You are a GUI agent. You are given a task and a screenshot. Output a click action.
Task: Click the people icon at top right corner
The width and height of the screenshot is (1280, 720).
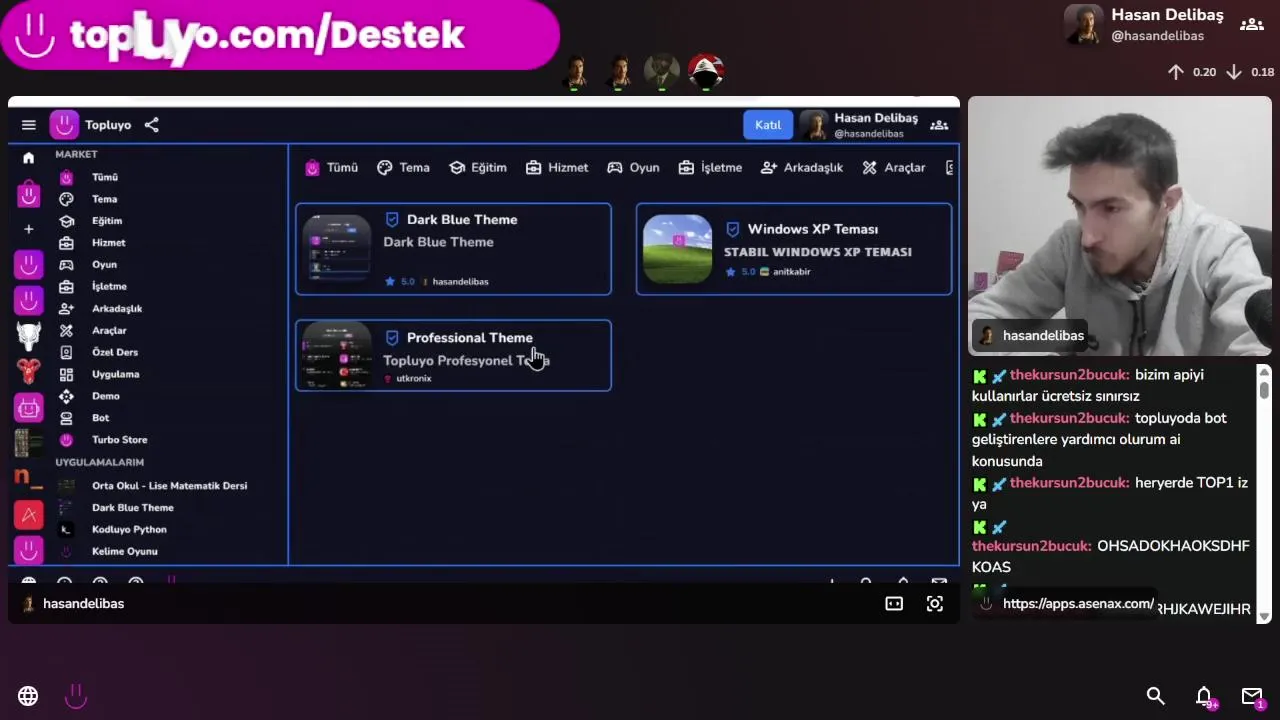1251,25
